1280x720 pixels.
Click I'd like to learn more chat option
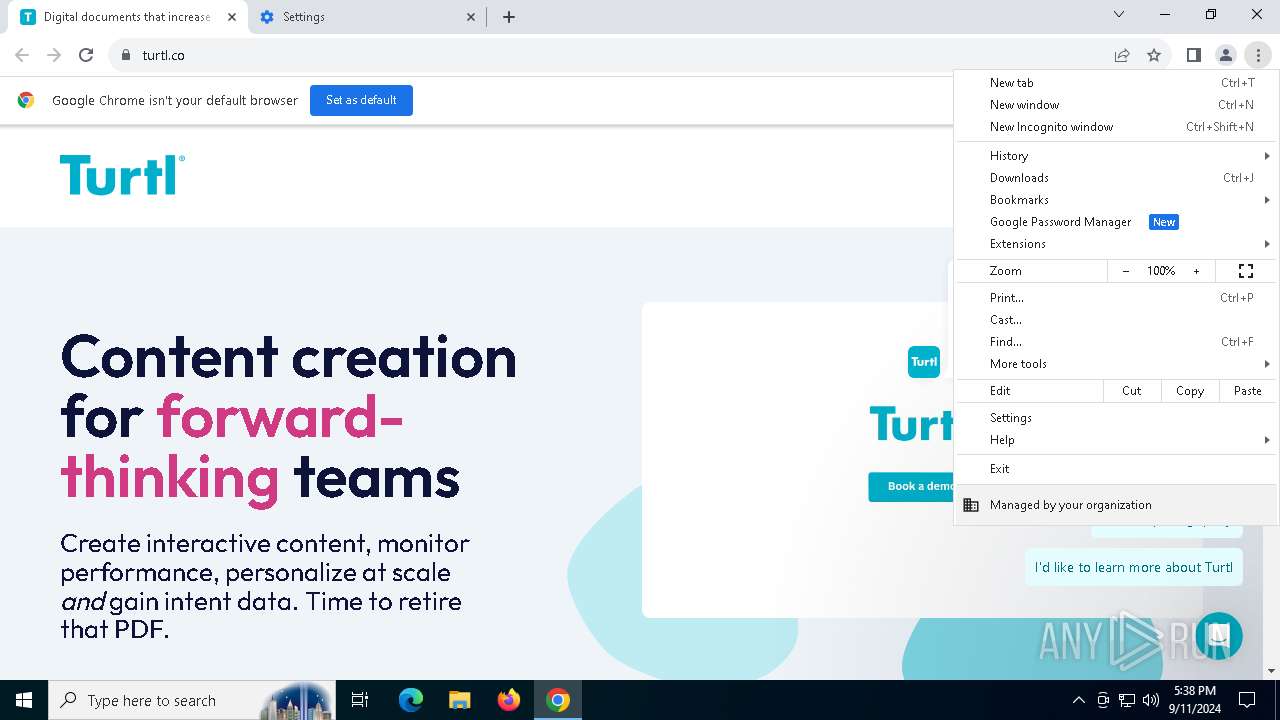click(1133, 567)
